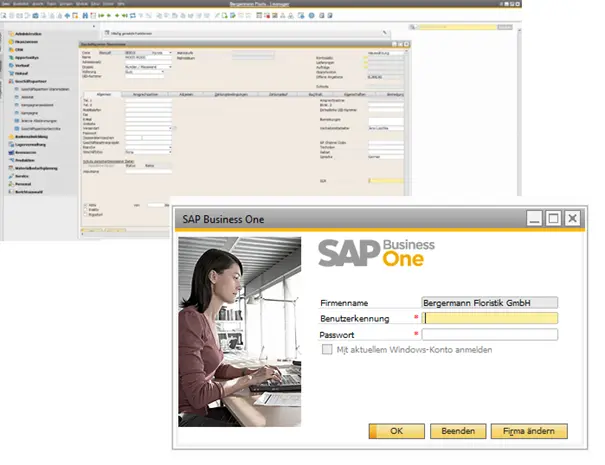Select the Erweitert radio button
This screenshot has width=605, height=465.
pos(85,215)
